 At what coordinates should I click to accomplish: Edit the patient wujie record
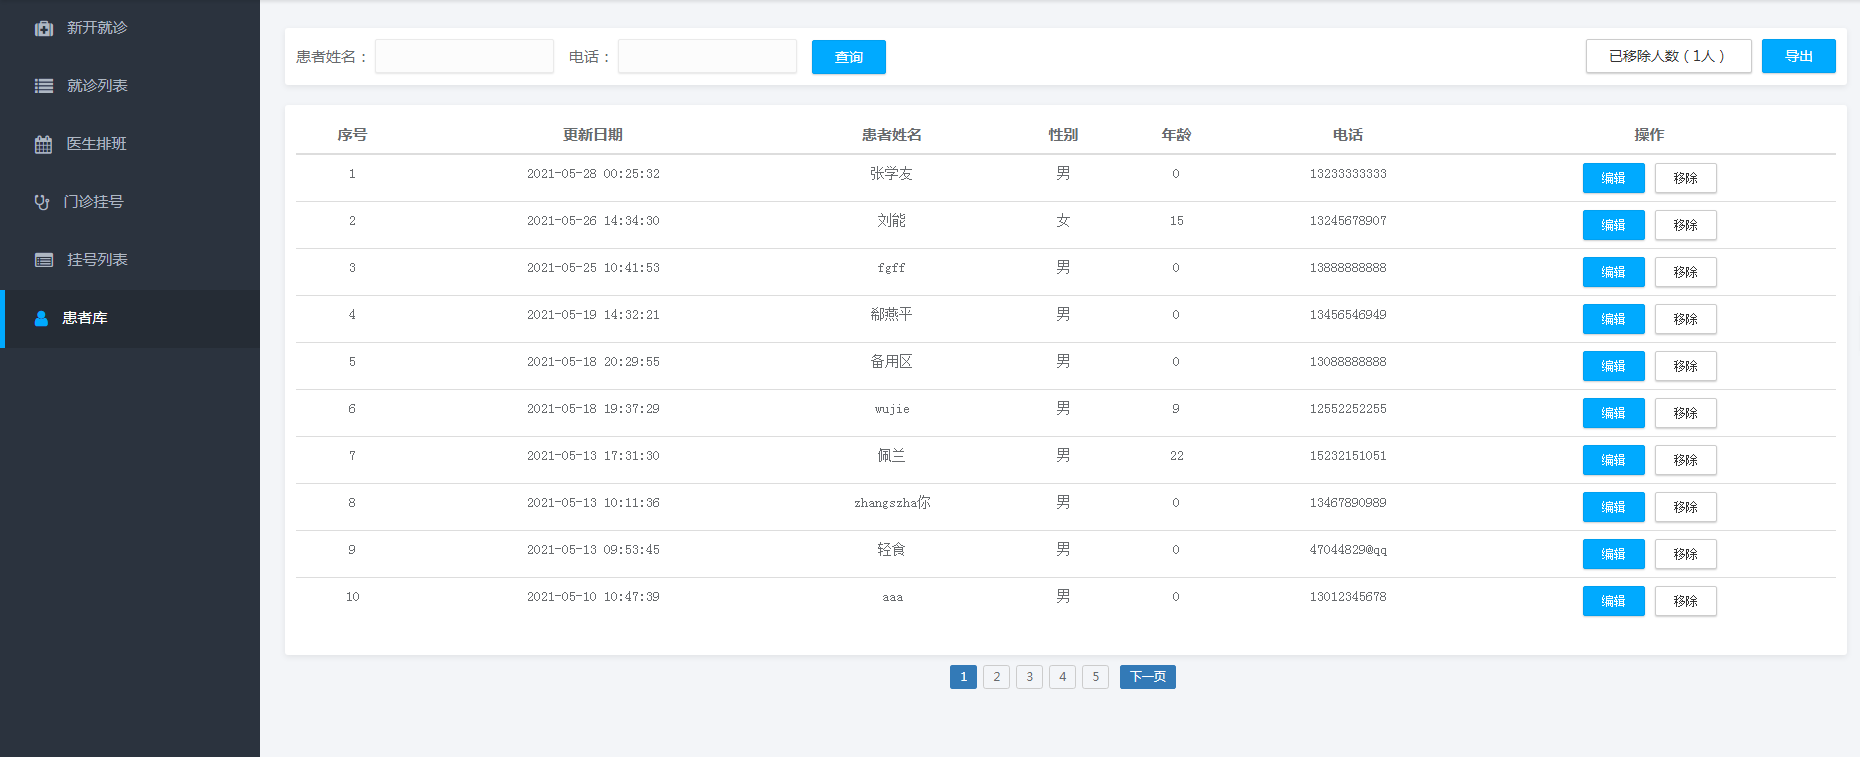(x=1613, y=413)
